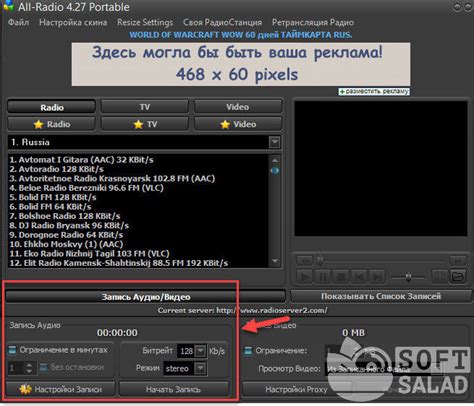The image size is (474, 406).
Task: Click the minutes limit input field
Action: (x=16, y=368)
